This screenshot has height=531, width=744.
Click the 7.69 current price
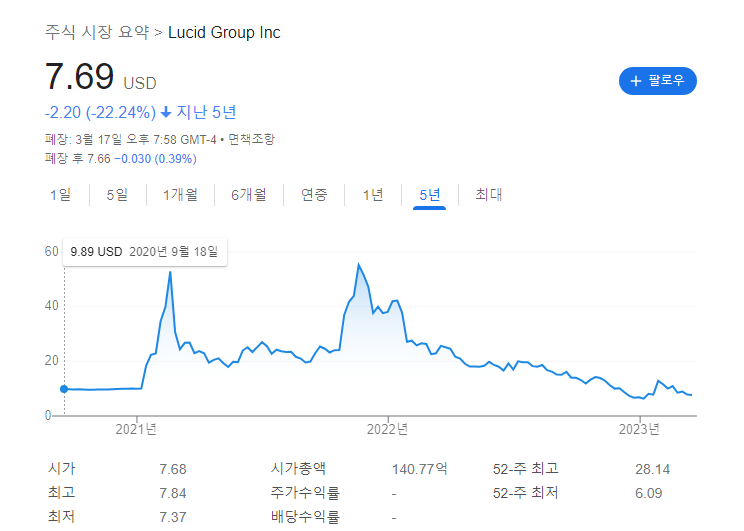[x=79, y=76]
